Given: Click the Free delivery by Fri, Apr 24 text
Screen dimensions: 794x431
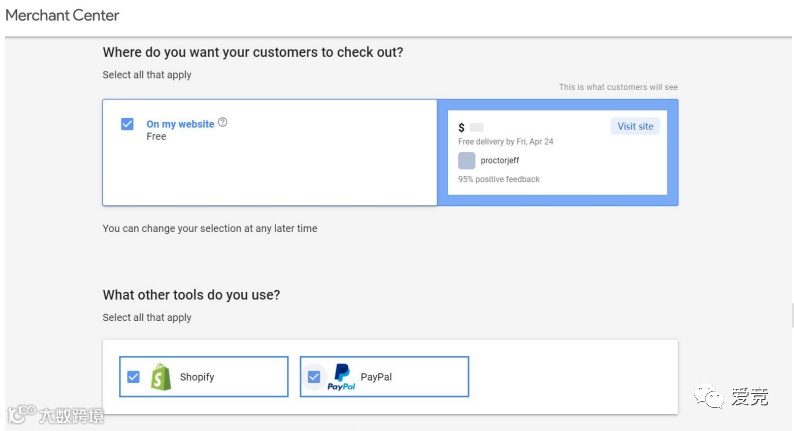Looking at the screenshot, I should tap(506, 142).
